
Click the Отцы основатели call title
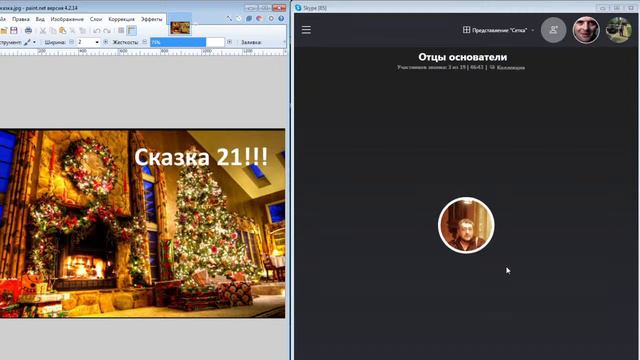click(462, 57)
